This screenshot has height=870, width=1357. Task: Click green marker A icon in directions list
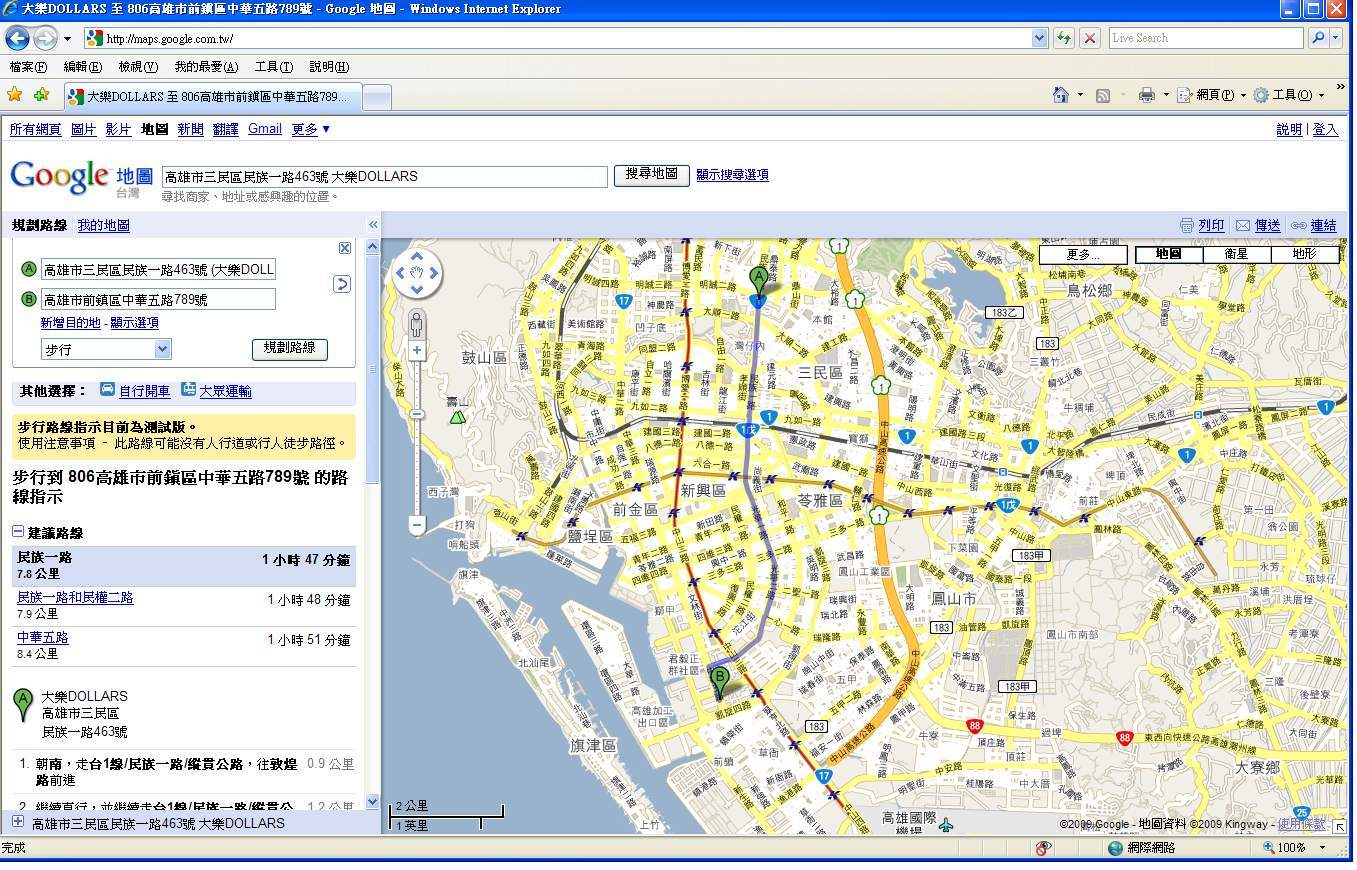pyautogui.click(x=23, y=704)
